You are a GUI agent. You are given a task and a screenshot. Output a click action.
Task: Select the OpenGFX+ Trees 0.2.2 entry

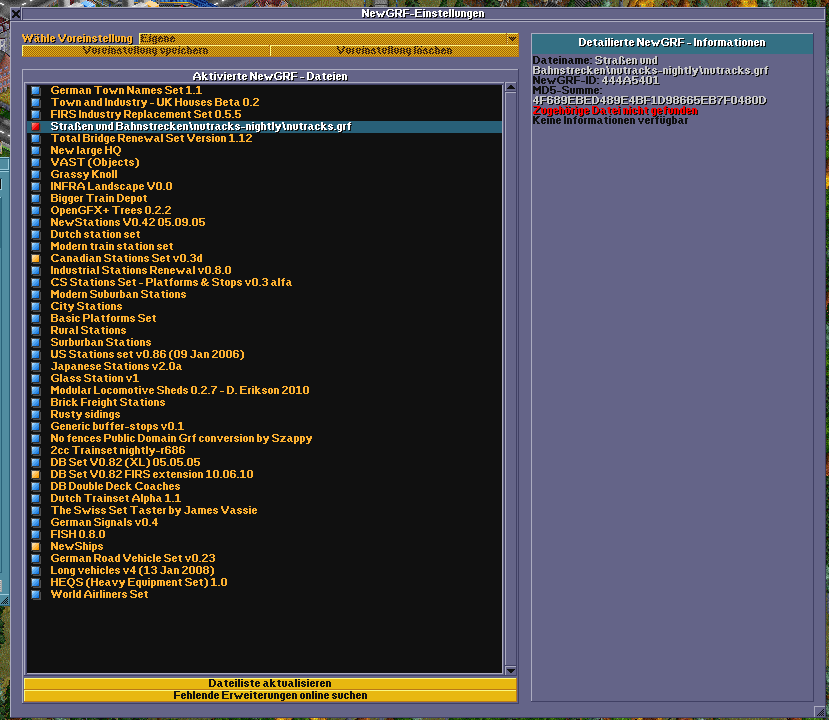111,211
